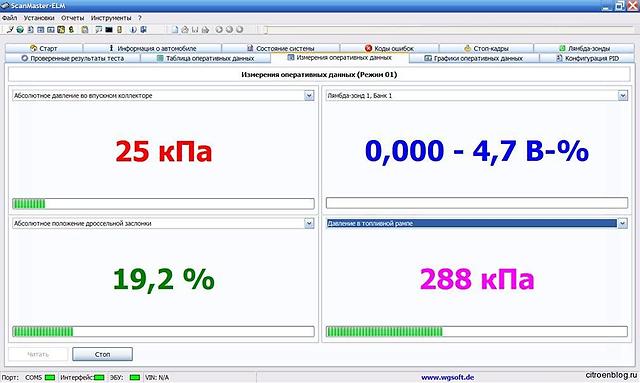This screenshot has width=640, height=383.
Task: Open the Инструменты menu
Action: click(x=111, y=18)
